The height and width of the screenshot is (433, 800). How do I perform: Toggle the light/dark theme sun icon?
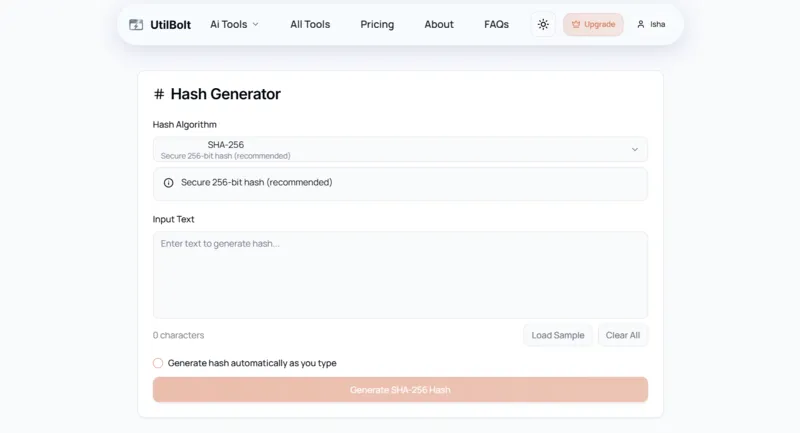pos(543,24)
